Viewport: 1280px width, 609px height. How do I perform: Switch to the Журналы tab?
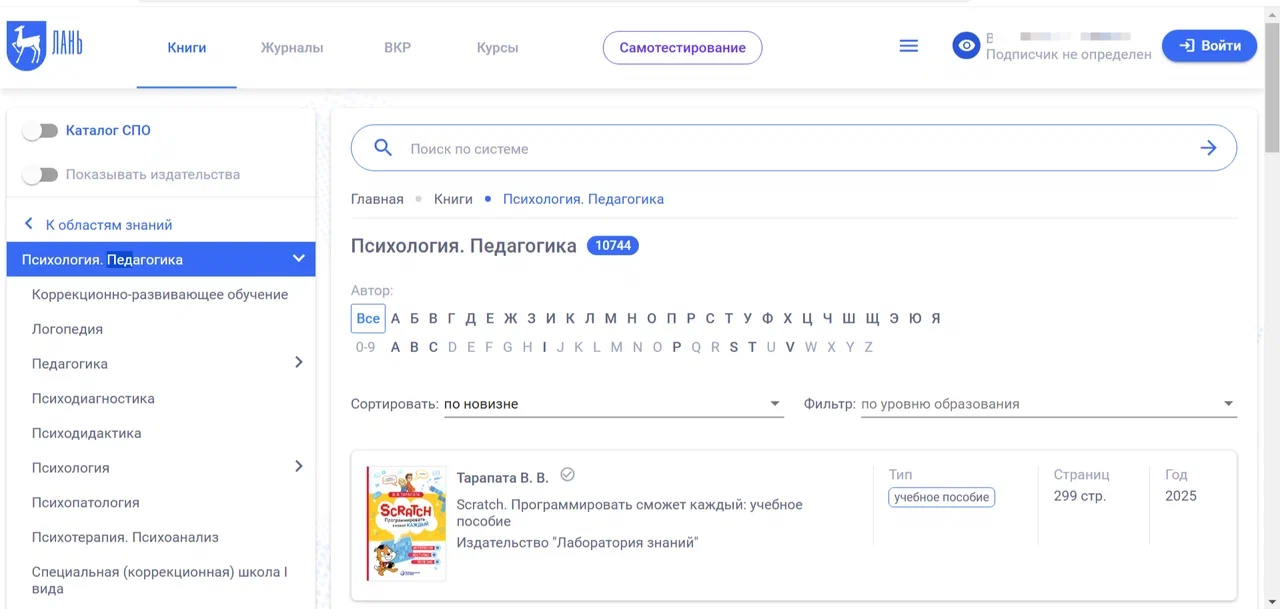(292, 47)
